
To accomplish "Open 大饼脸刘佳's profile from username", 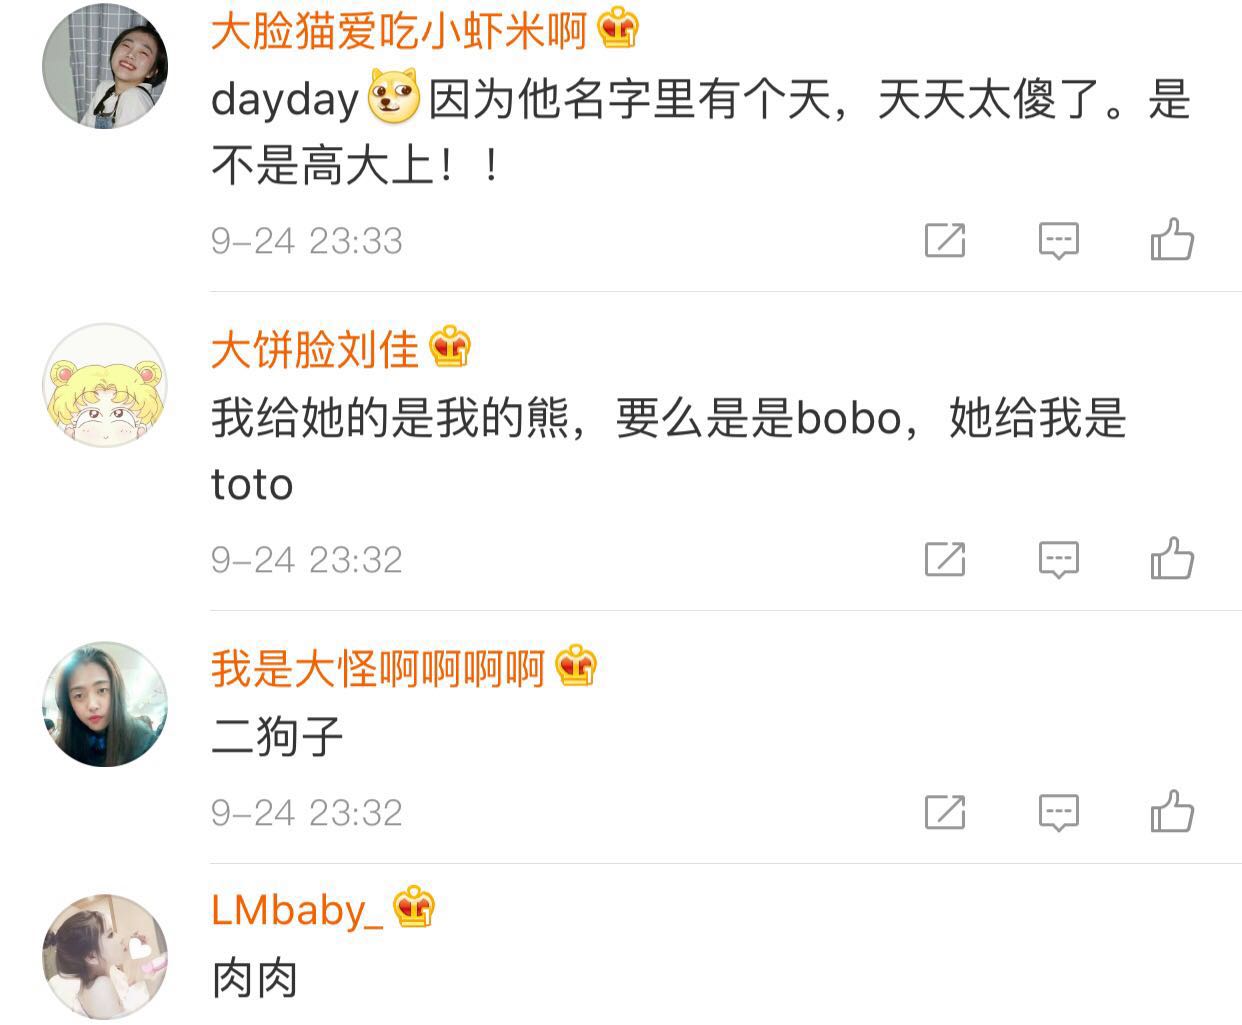I will (x=314, y=350).
